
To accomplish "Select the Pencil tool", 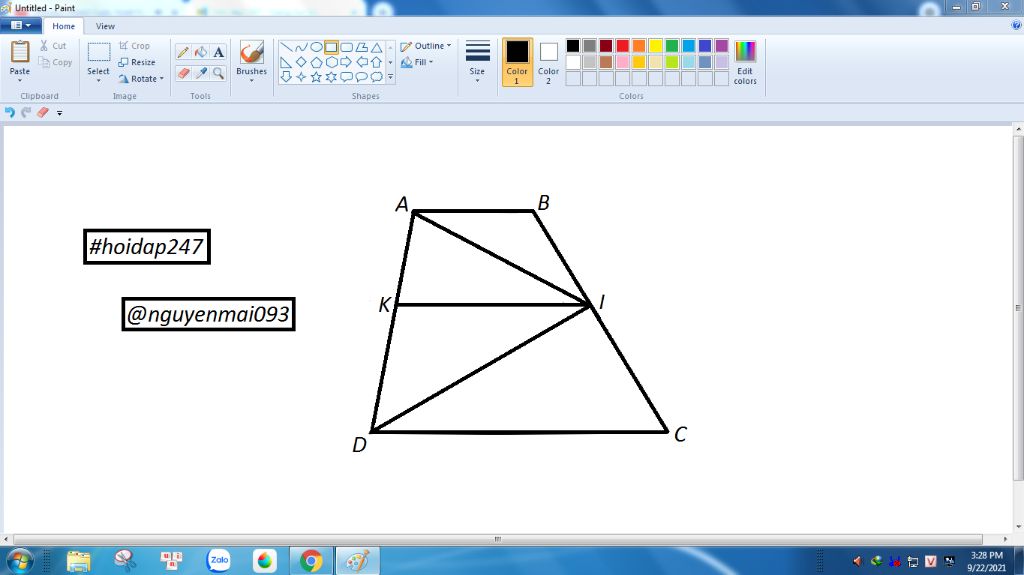I will click(184, 52).
